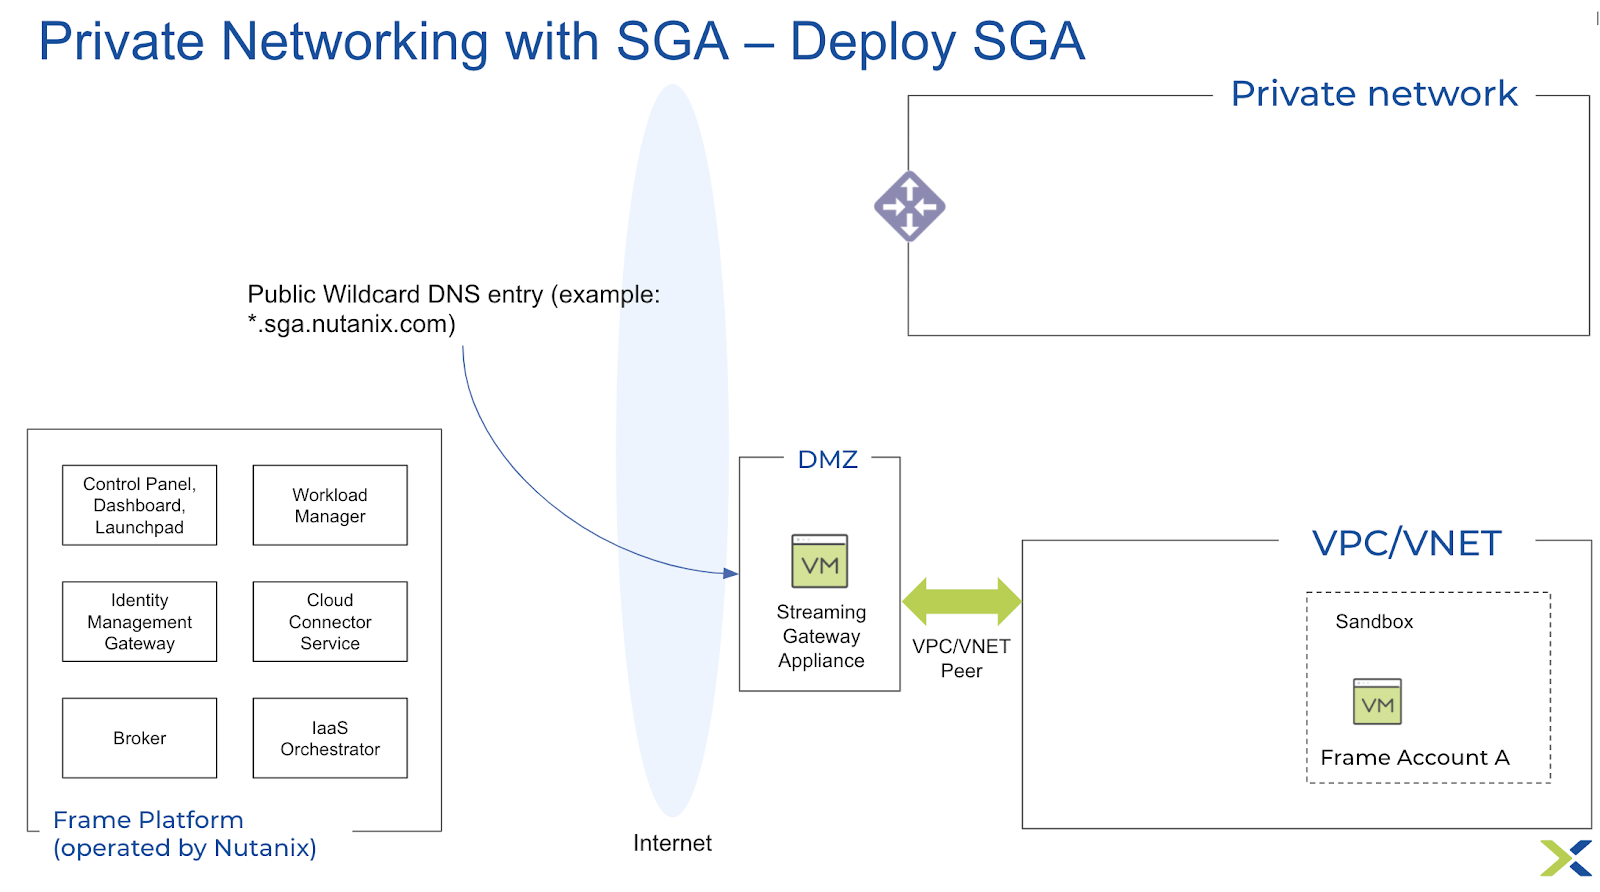Image resolution: width=1600 pixels, height=892 pixels.
Task: Click the Nutanix X logo
Action: point(1566,858)
